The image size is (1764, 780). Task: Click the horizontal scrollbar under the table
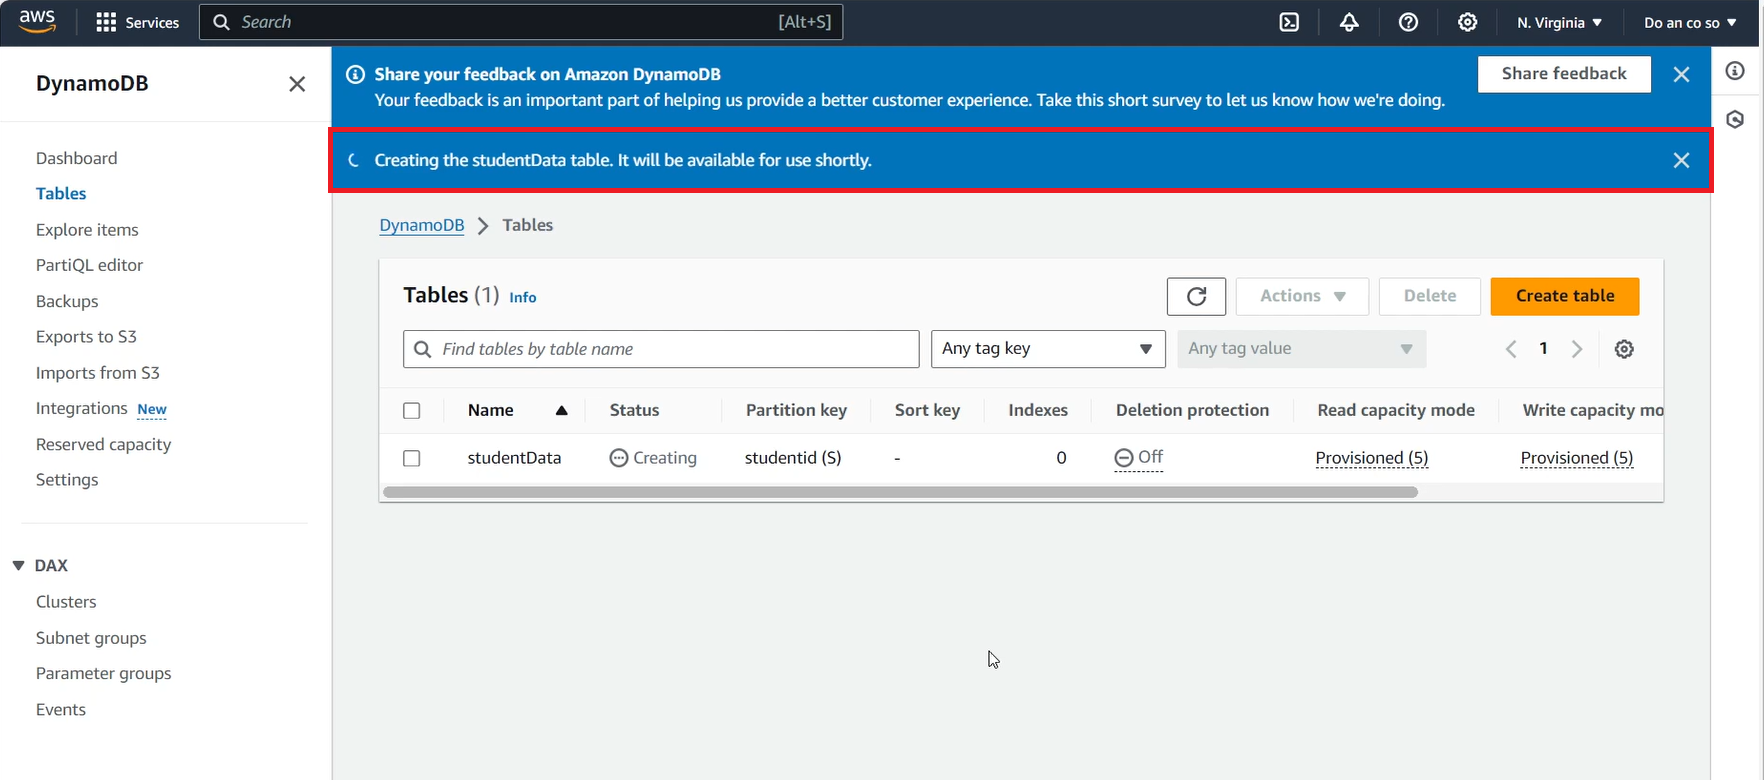pyautogui.click(x=900, y=492)
